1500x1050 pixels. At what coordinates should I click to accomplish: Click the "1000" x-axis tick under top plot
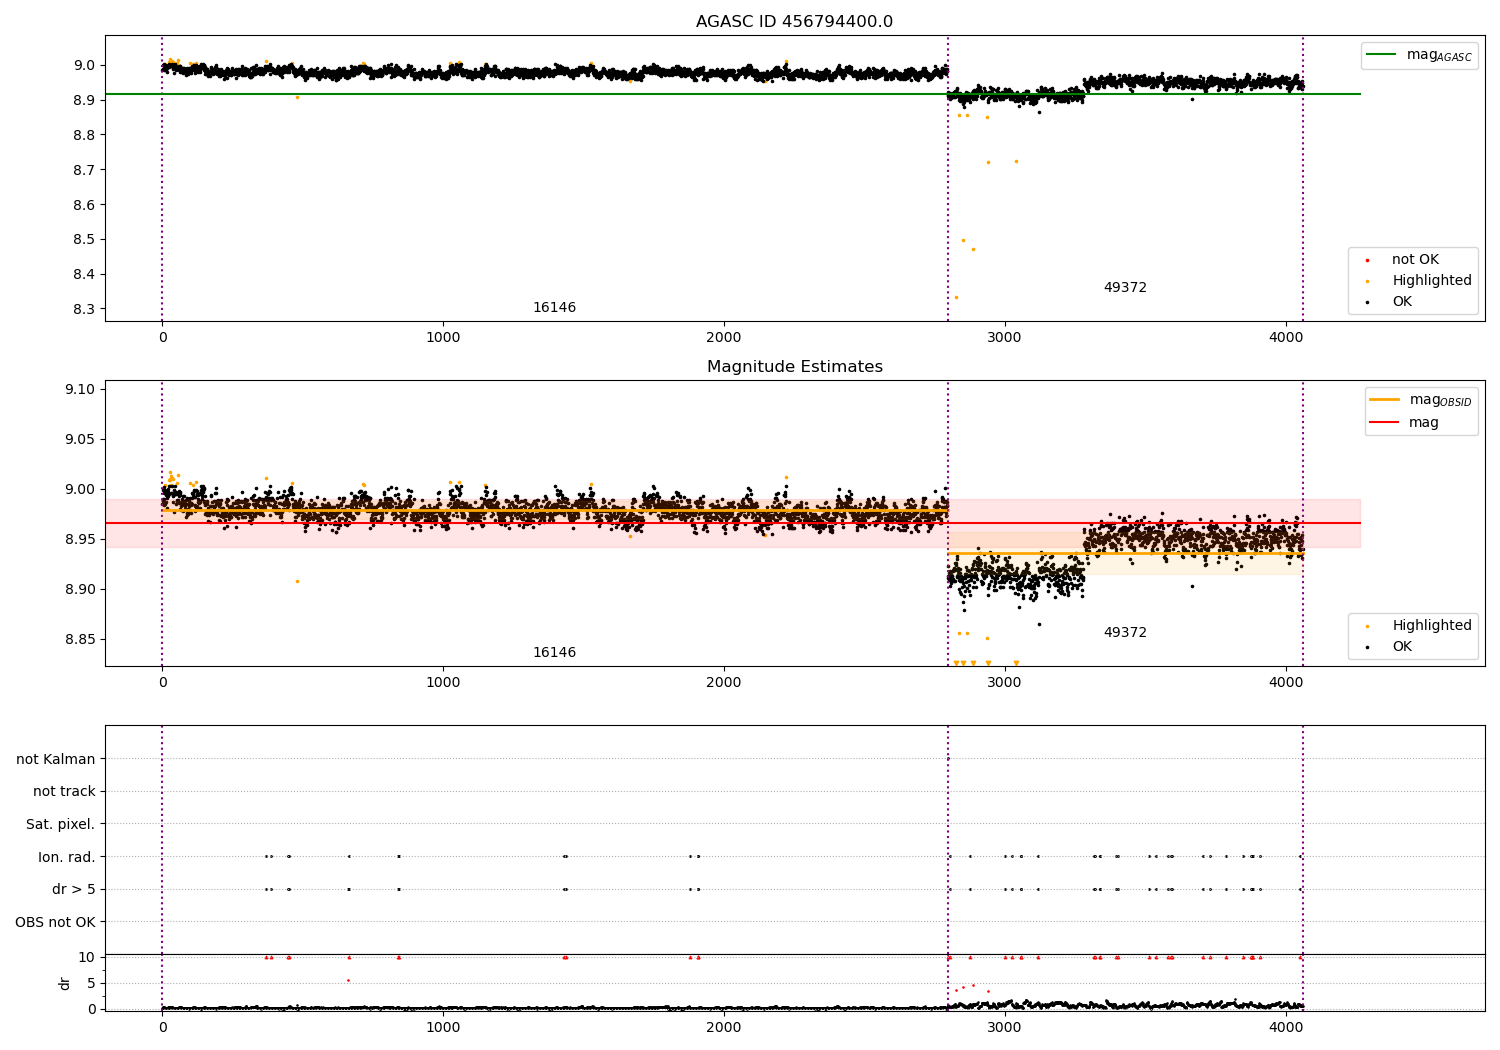[443, 338]
